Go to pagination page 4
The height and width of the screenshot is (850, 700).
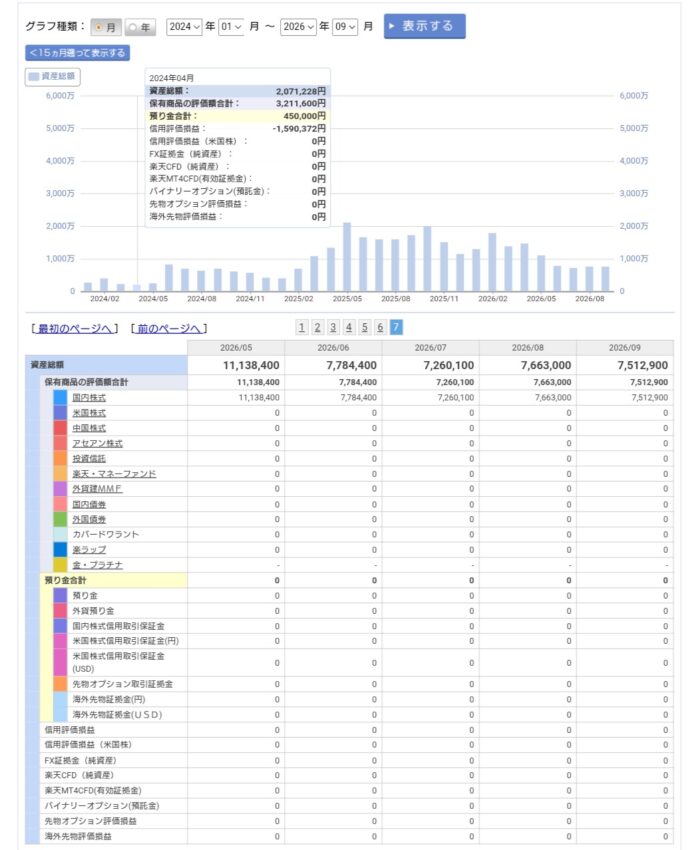point(349,327)
